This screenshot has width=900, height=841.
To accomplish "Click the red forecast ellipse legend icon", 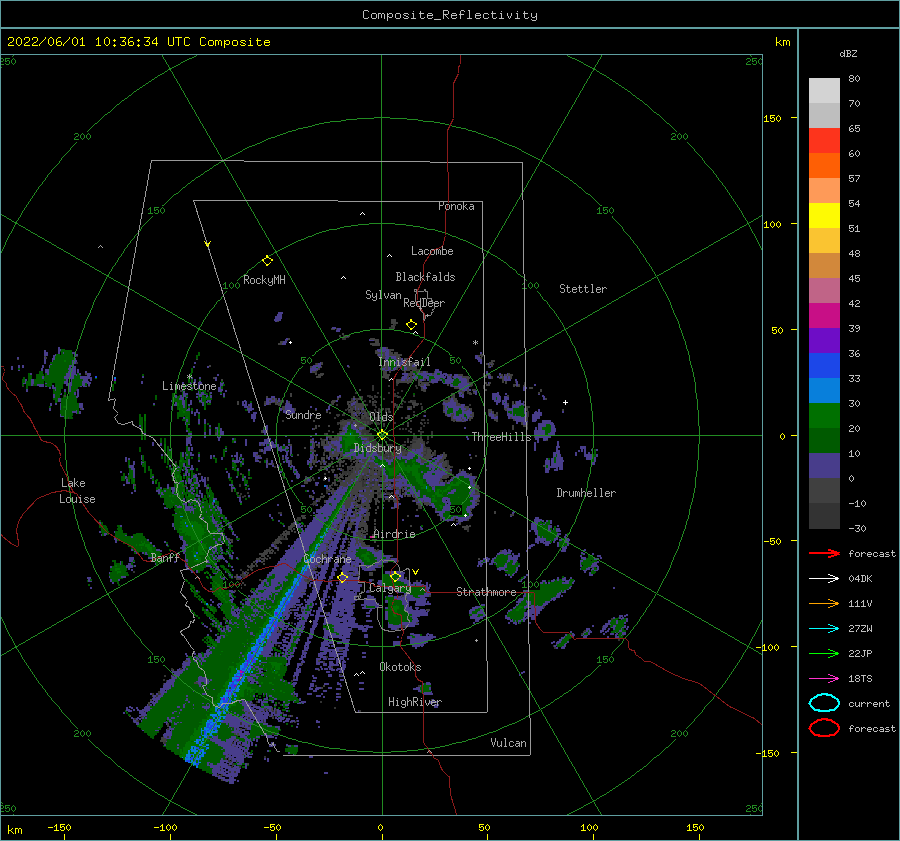I will [824, 728].
